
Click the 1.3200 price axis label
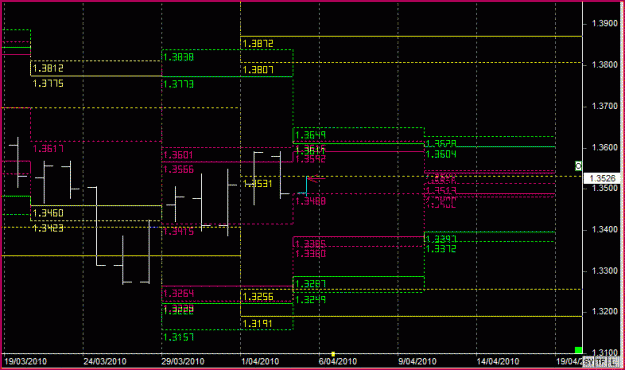click(605, 311)
